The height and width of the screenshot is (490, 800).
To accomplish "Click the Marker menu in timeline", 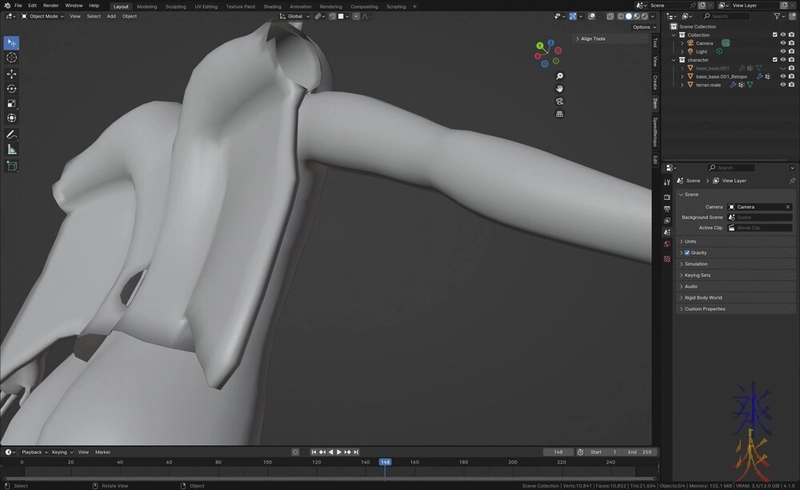I will [x=103, y=452].
